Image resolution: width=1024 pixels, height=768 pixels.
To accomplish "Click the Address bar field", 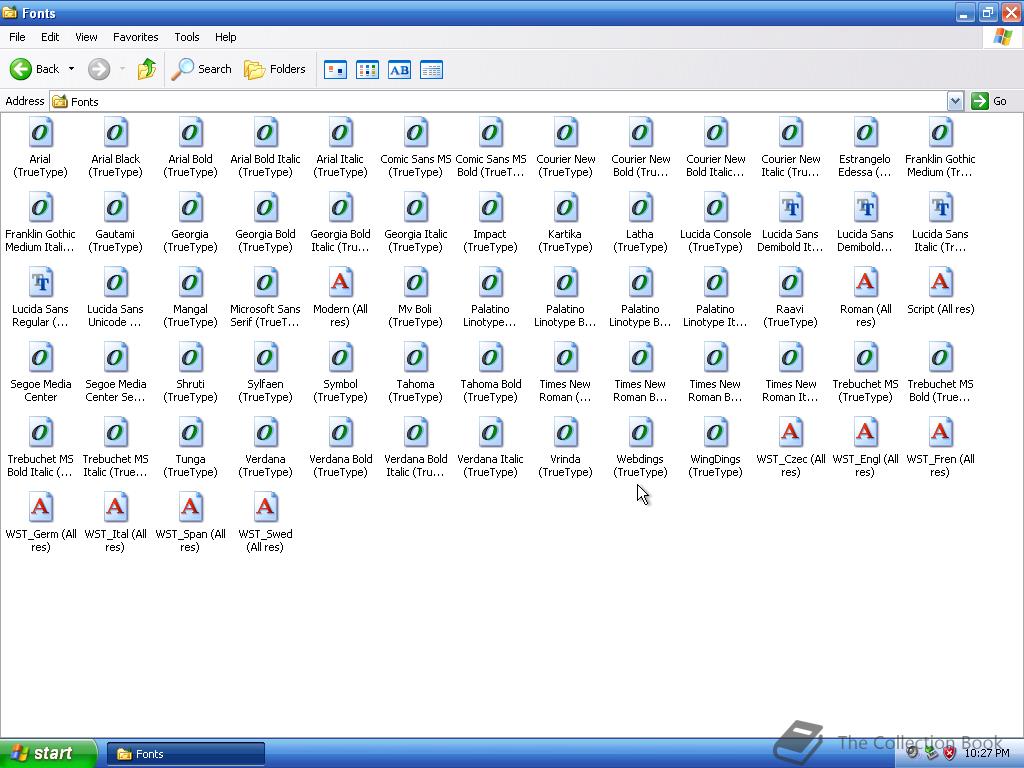I will pos(498,101).
